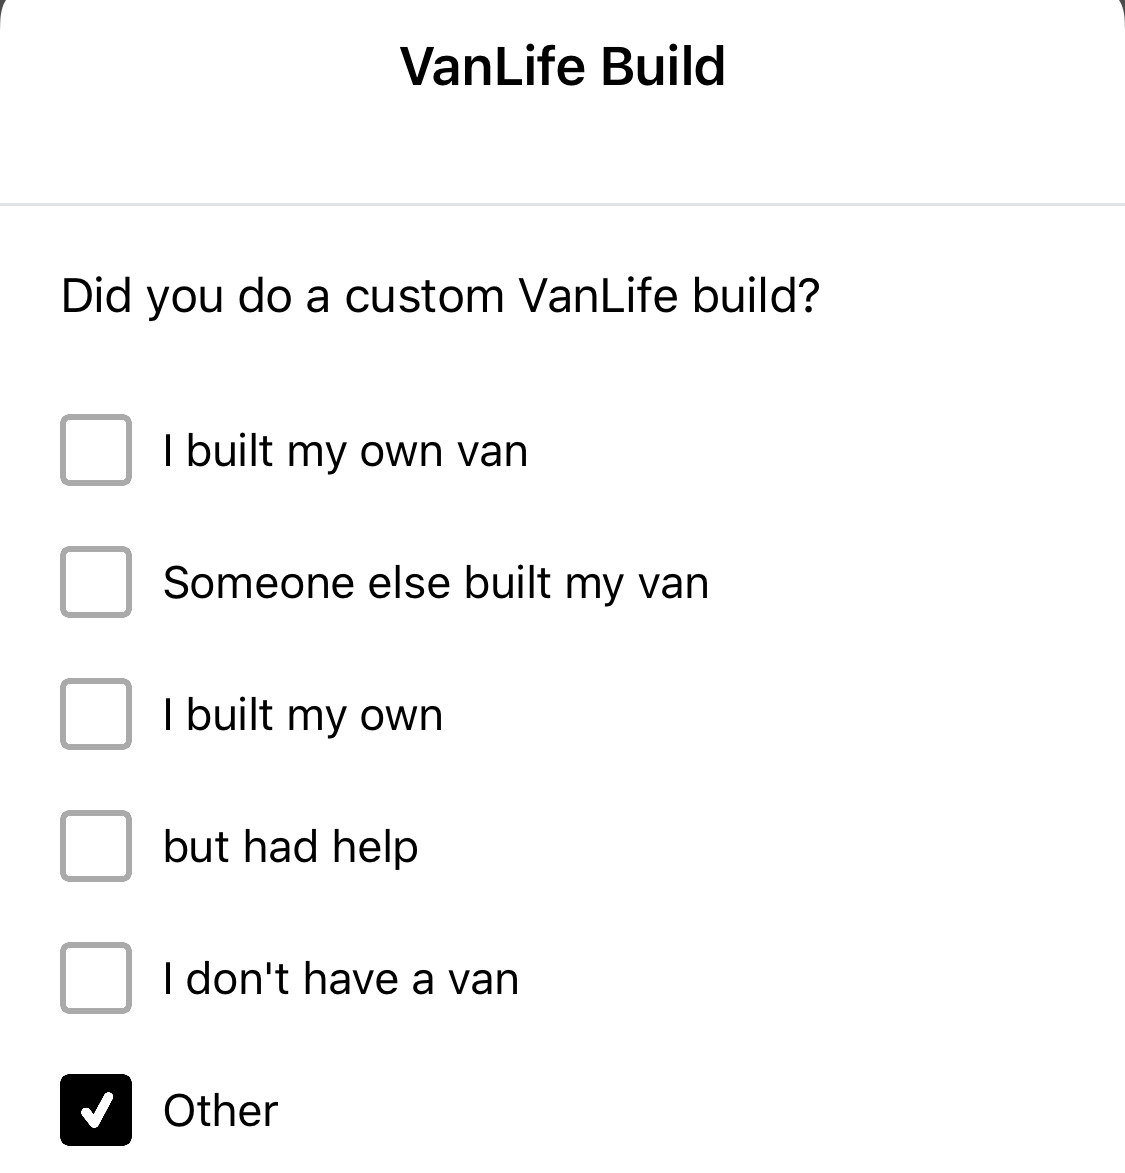Choose the "but had help" option text
Viewport: 1125px width, 1173px height.
(290, 847)
